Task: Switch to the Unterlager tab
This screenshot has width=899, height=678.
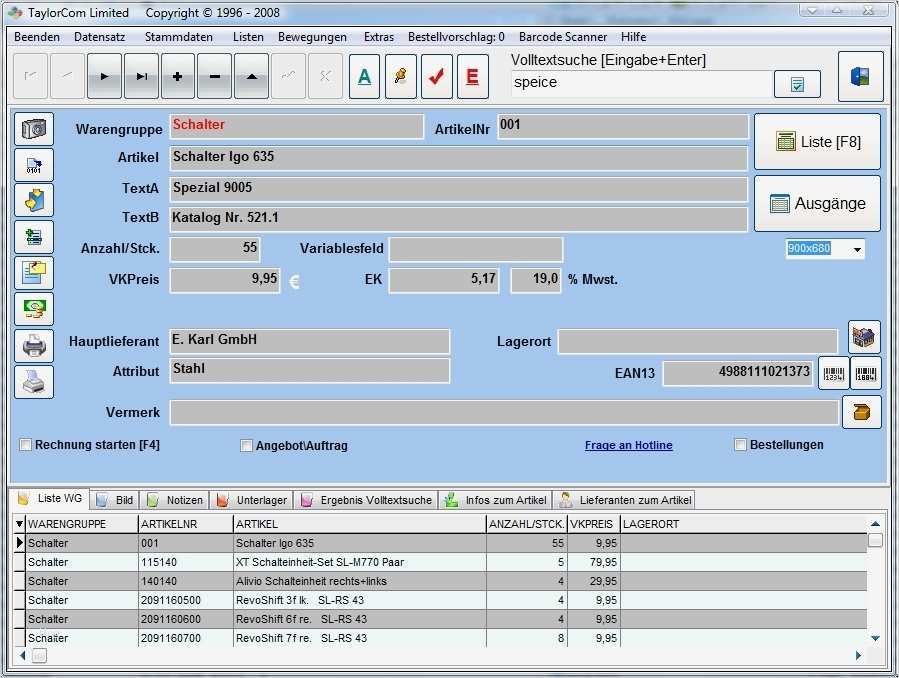Action: [253, 500]
